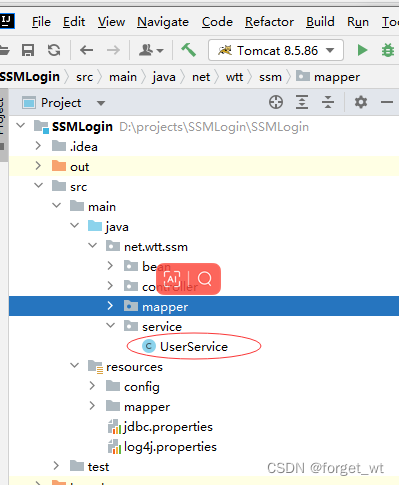Click the AI recognition overlay icon
The height and width of the screenshot is (485, 399).
pyautogui.click(x=172, y=279)
